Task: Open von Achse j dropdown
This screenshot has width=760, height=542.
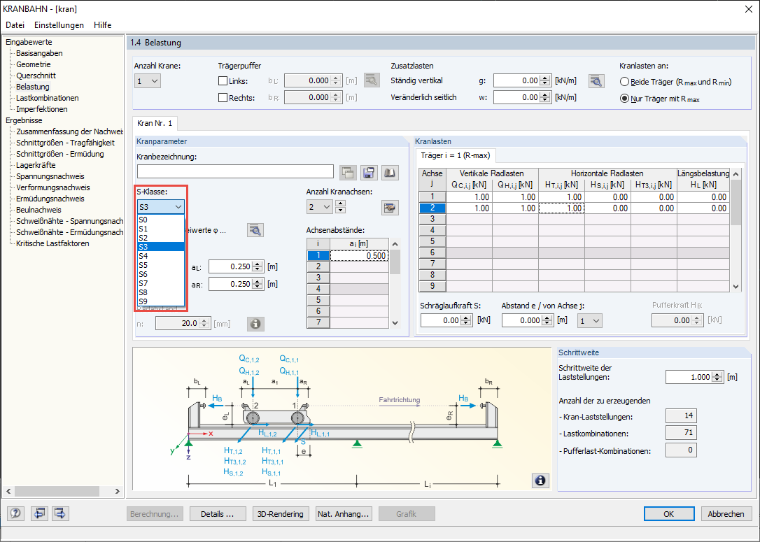Action: 589,320
